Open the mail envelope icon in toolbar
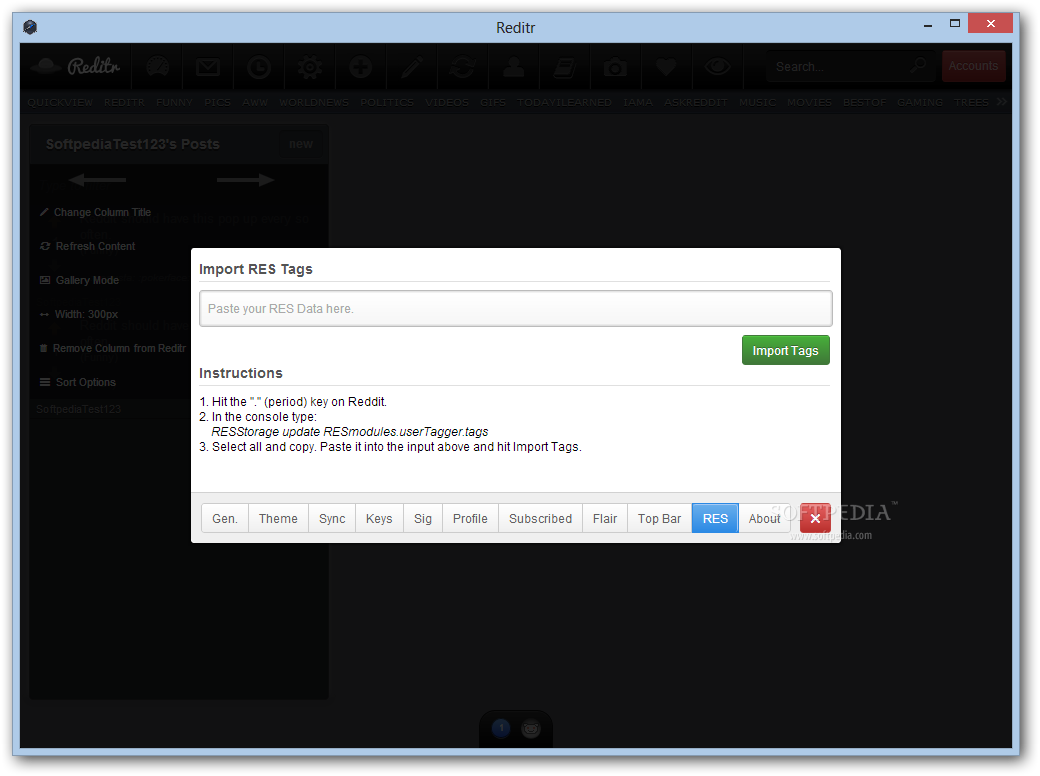Viewport: 1040px width, 776px height. pyautogui.click(x=208, y=67)
